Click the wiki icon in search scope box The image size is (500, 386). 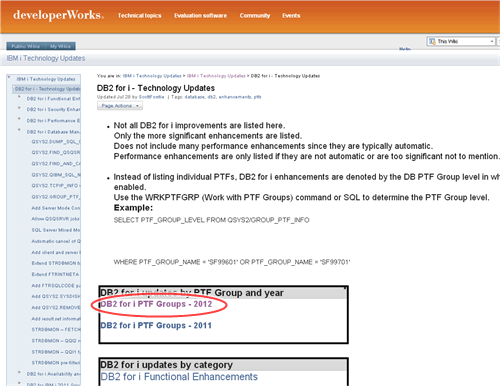(x=432, y=41)
